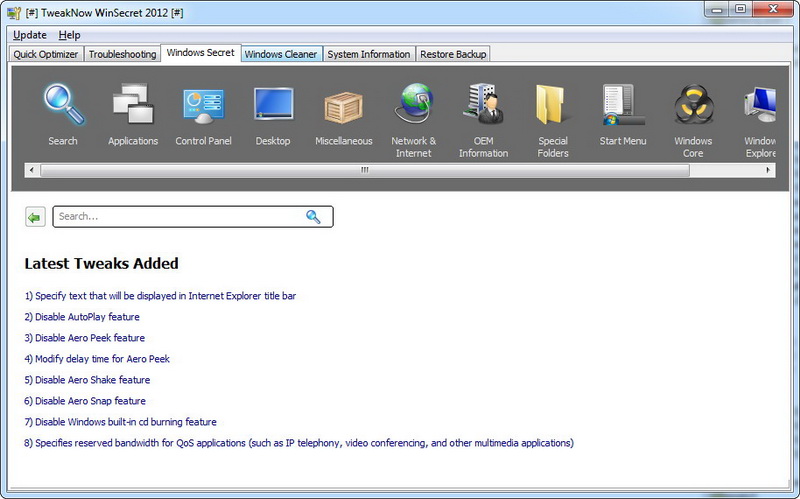The image size is (800, 499).
Task: Minimize the TweakNow WinSecret window
Action: [717, 9]
